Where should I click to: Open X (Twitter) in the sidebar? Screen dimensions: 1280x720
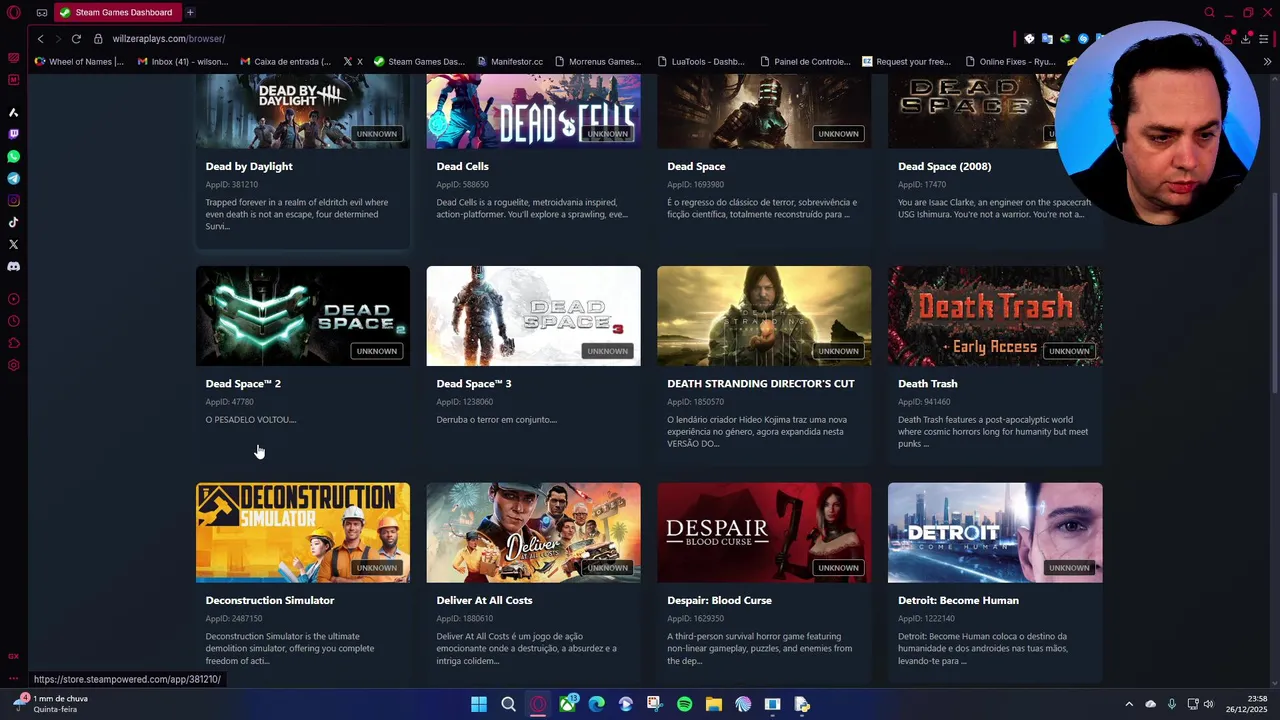(14, 244)
